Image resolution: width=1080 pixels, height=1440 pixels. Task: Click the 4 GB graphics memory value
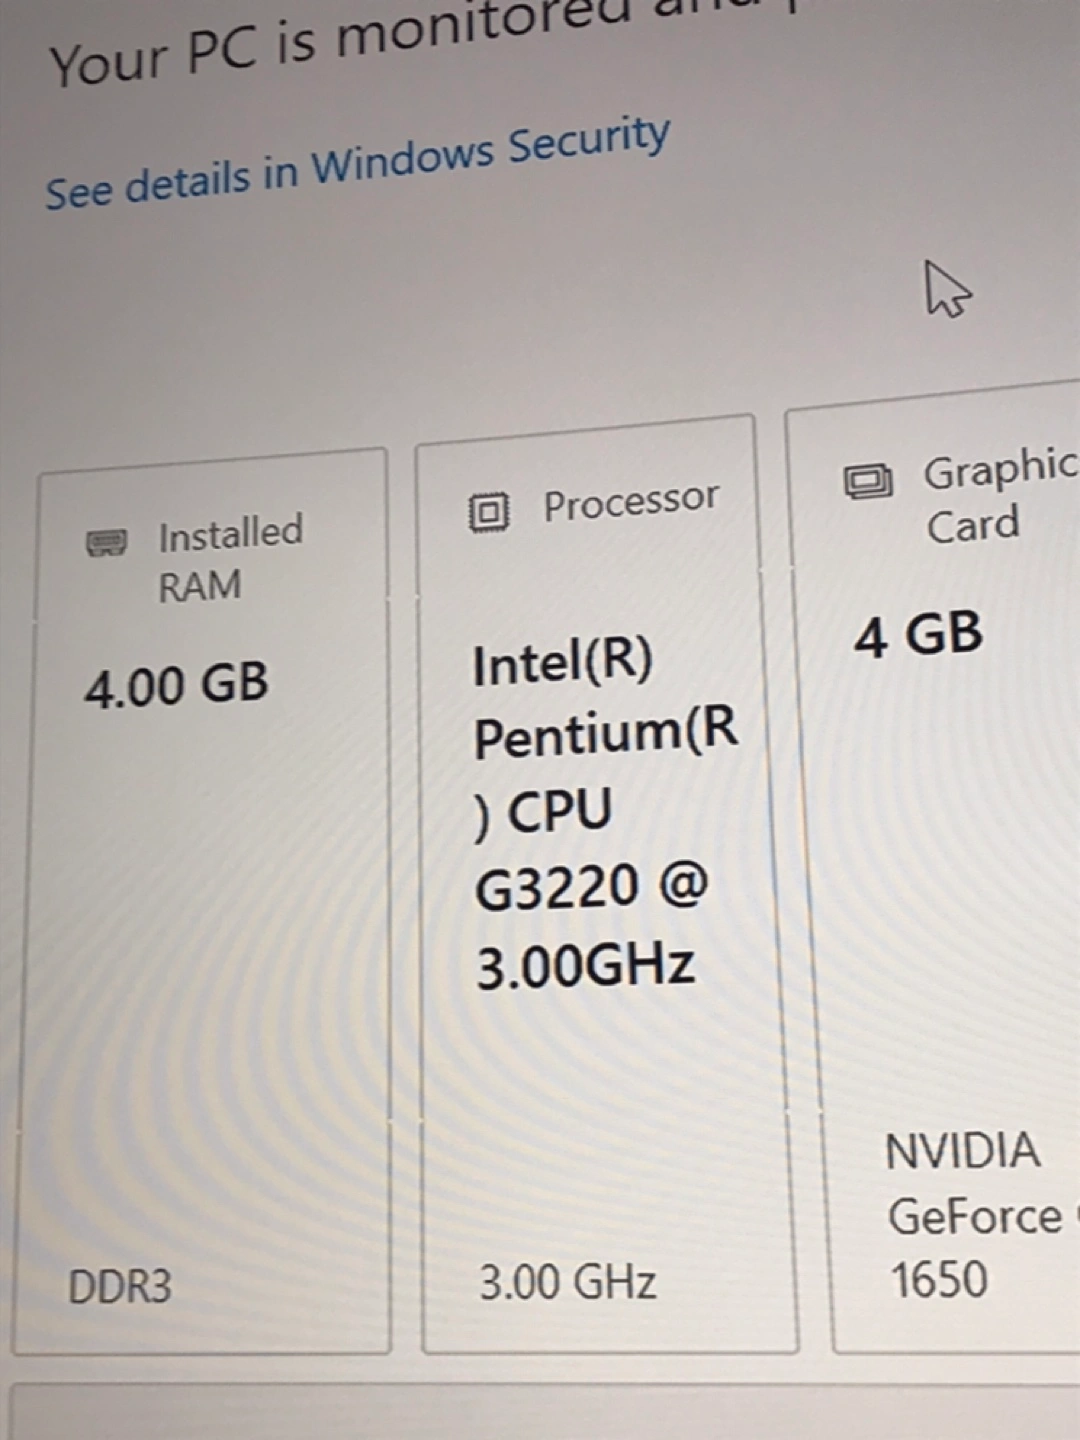coord(918,635)
